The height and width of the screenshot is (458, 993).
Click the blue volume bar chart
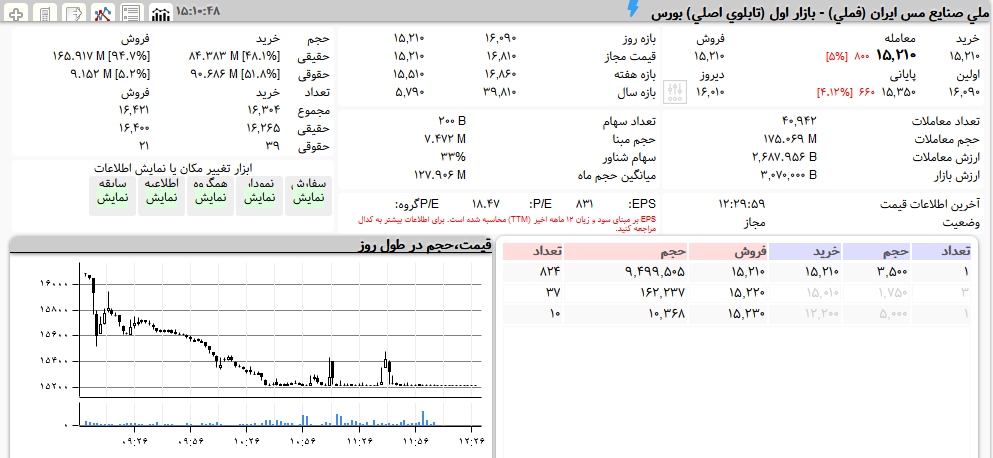[281, 414]
